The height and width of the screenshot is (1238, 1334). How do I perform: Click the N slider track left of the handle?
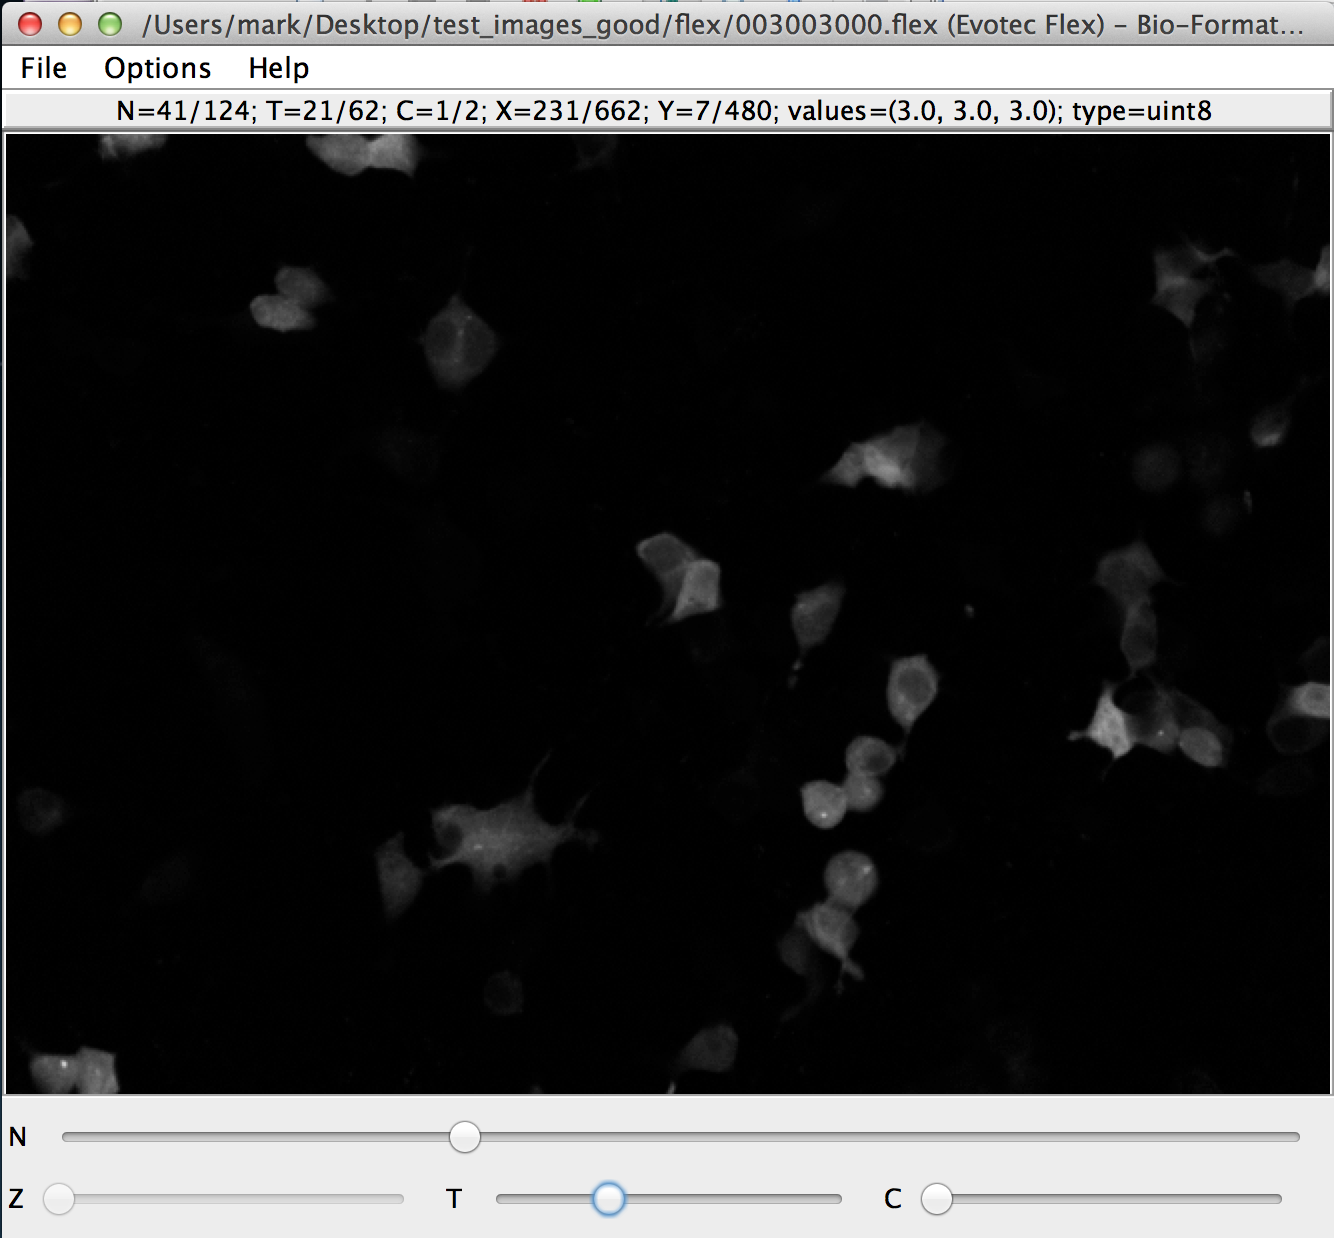pyautogui.click(x=250, y=1137)
